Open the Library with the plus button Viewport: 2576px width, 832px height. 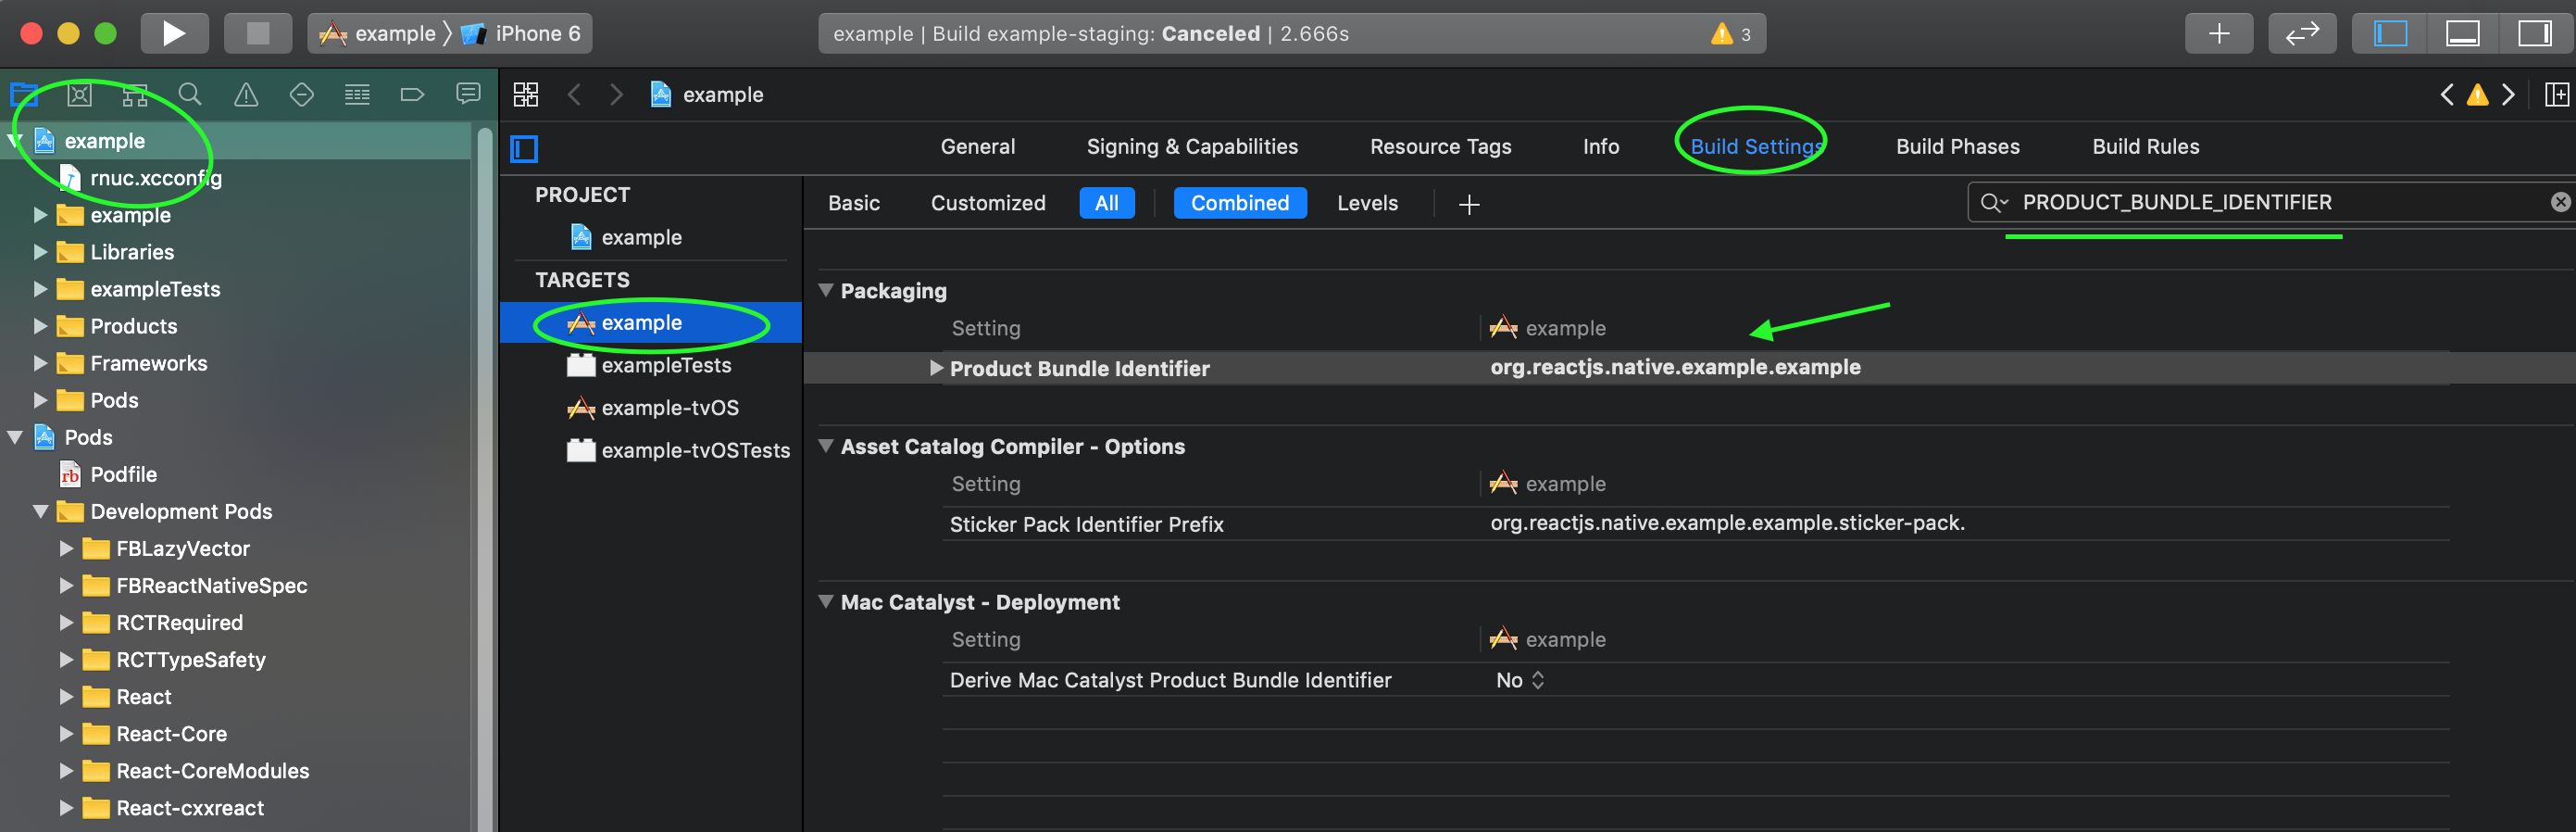2218,33
